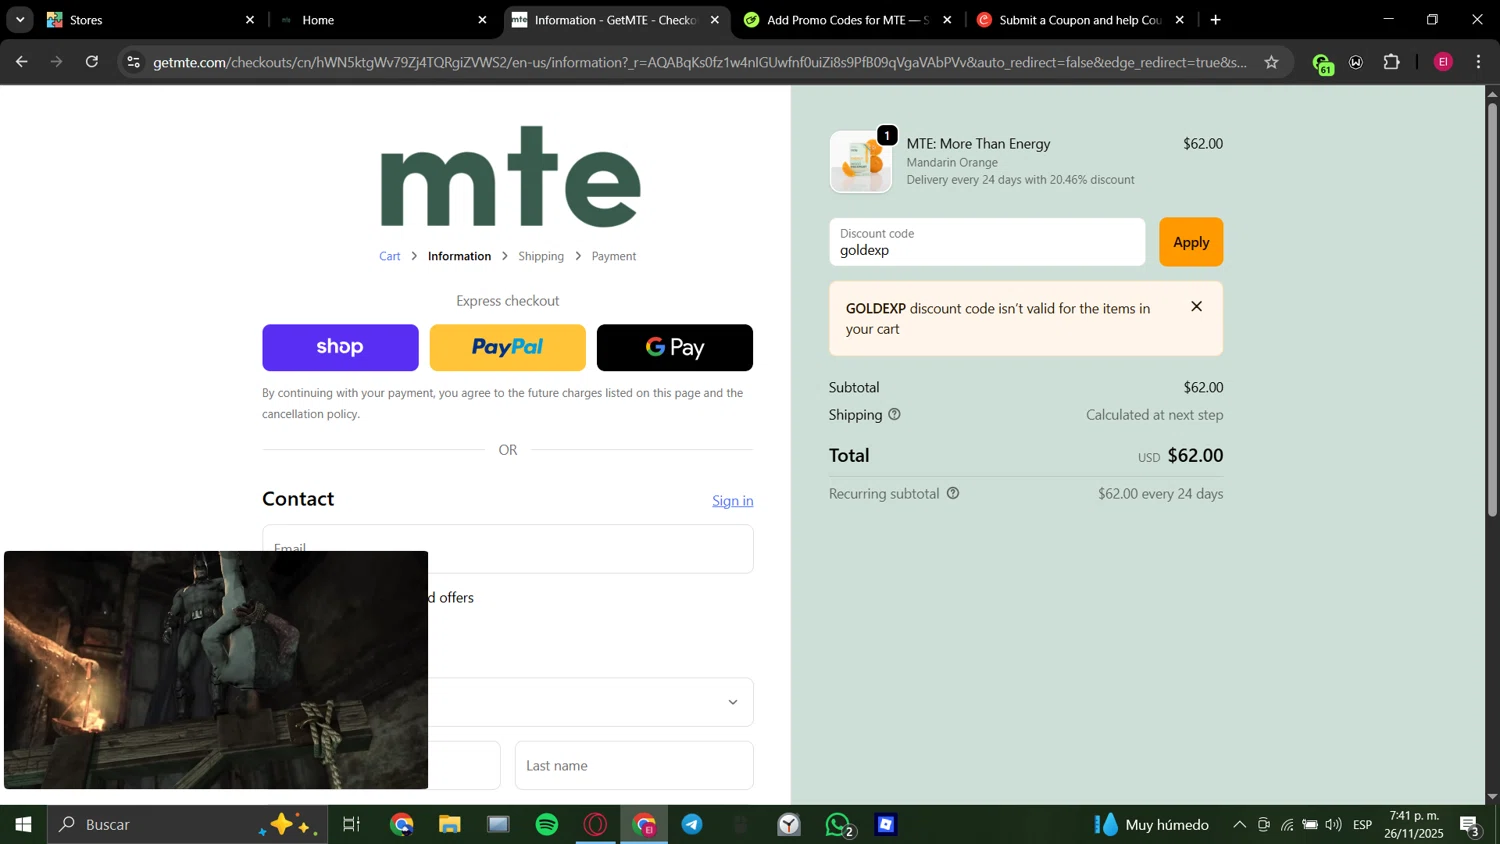Open the Muy húmedo weather widget
This screenshot has width=1500, height=844.
[1151, 824]
